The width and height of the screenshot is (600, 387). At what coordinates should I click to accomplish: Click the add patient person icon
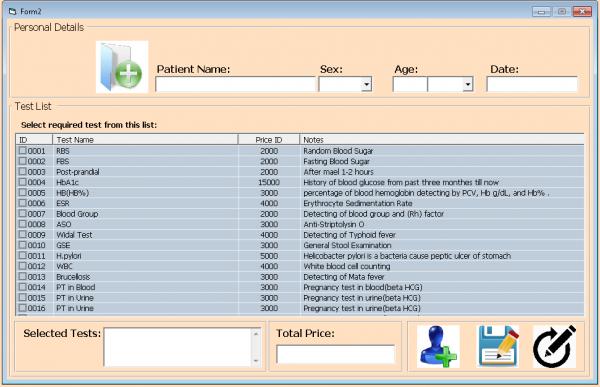click(438, 346)
